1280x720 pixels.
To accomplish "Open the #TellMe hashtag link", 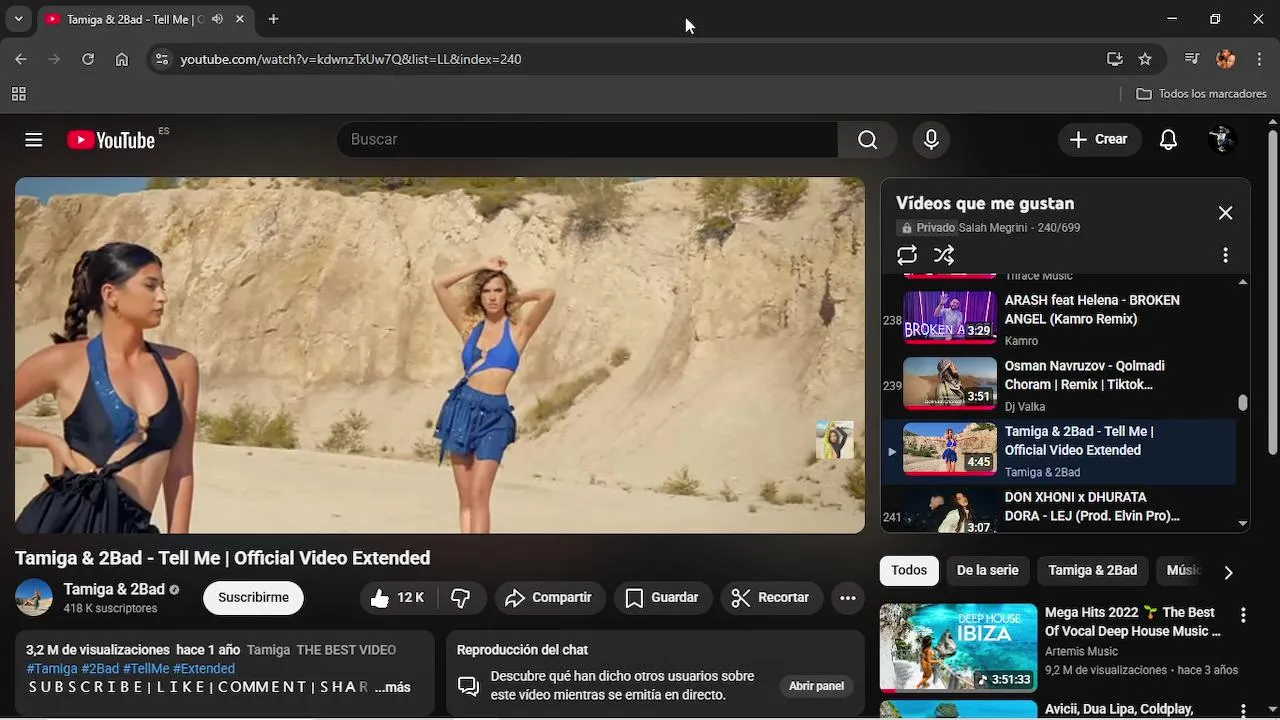I will point(146,669).
